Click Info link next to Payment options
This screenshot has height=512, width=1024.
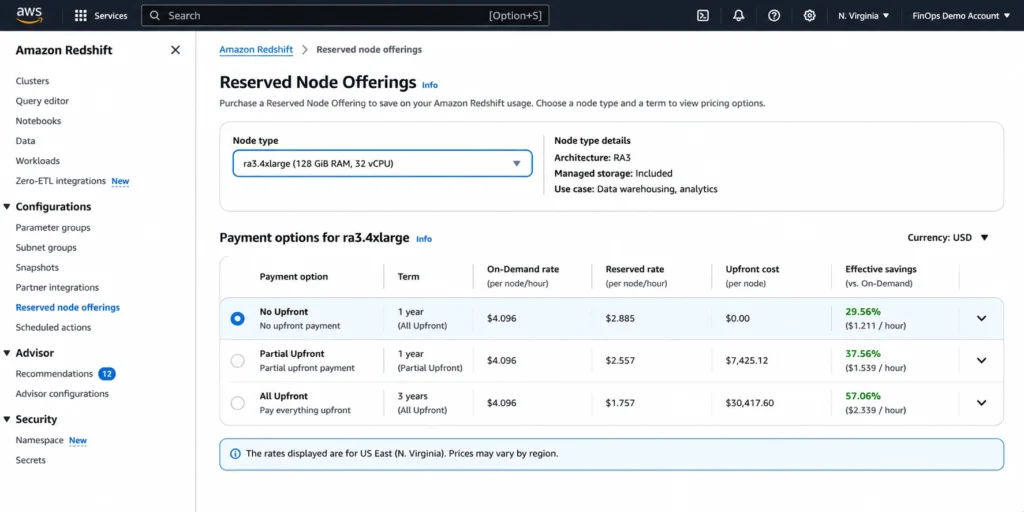pos(424,239)
